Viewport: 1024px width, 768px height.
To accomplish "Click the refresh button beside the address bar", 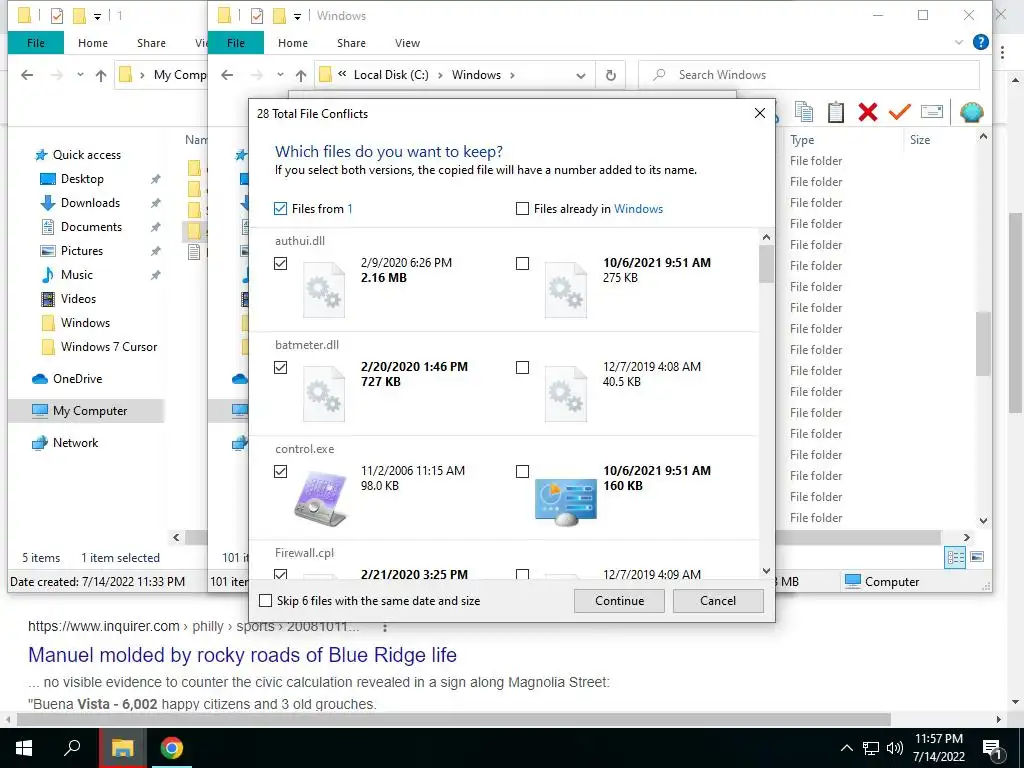I will coord(611,75).
